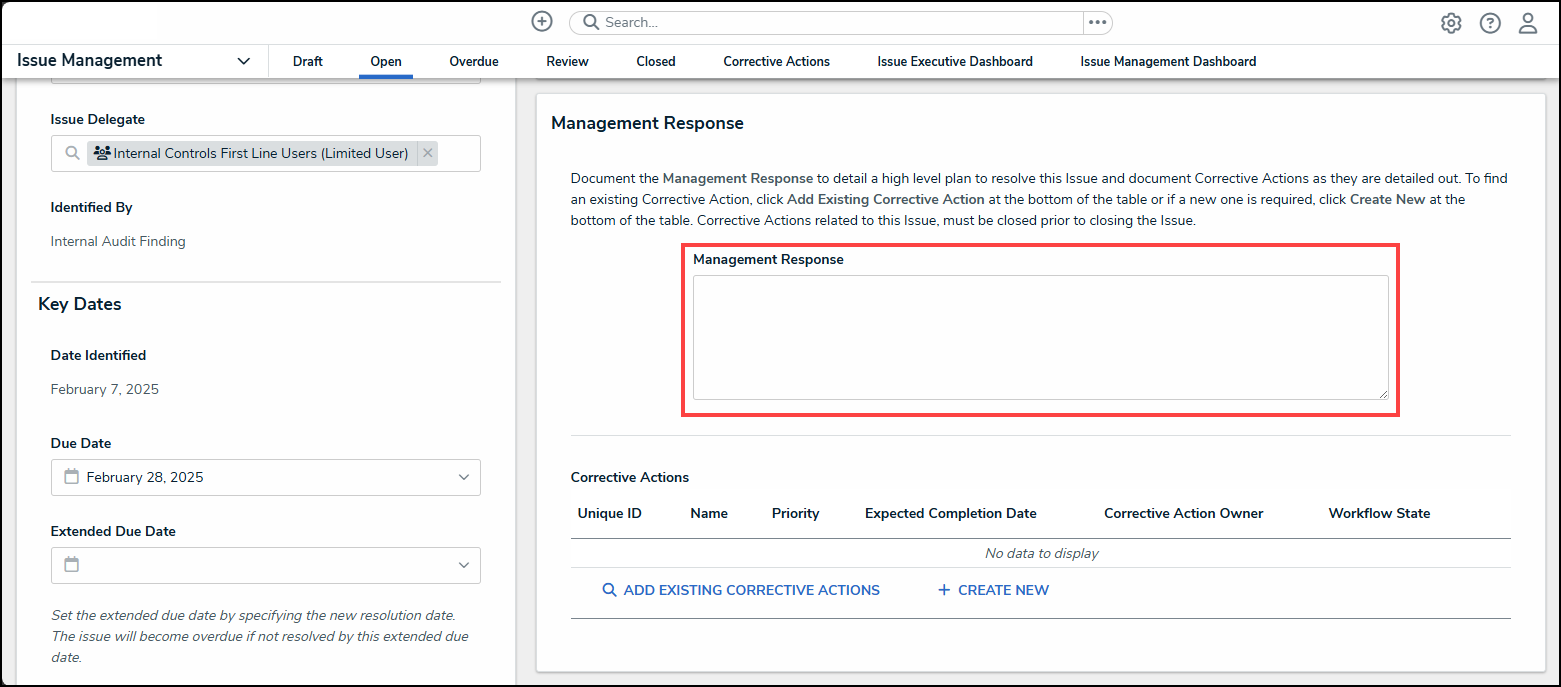
Task: Open the user profile icon
Action: (1527, 23)
